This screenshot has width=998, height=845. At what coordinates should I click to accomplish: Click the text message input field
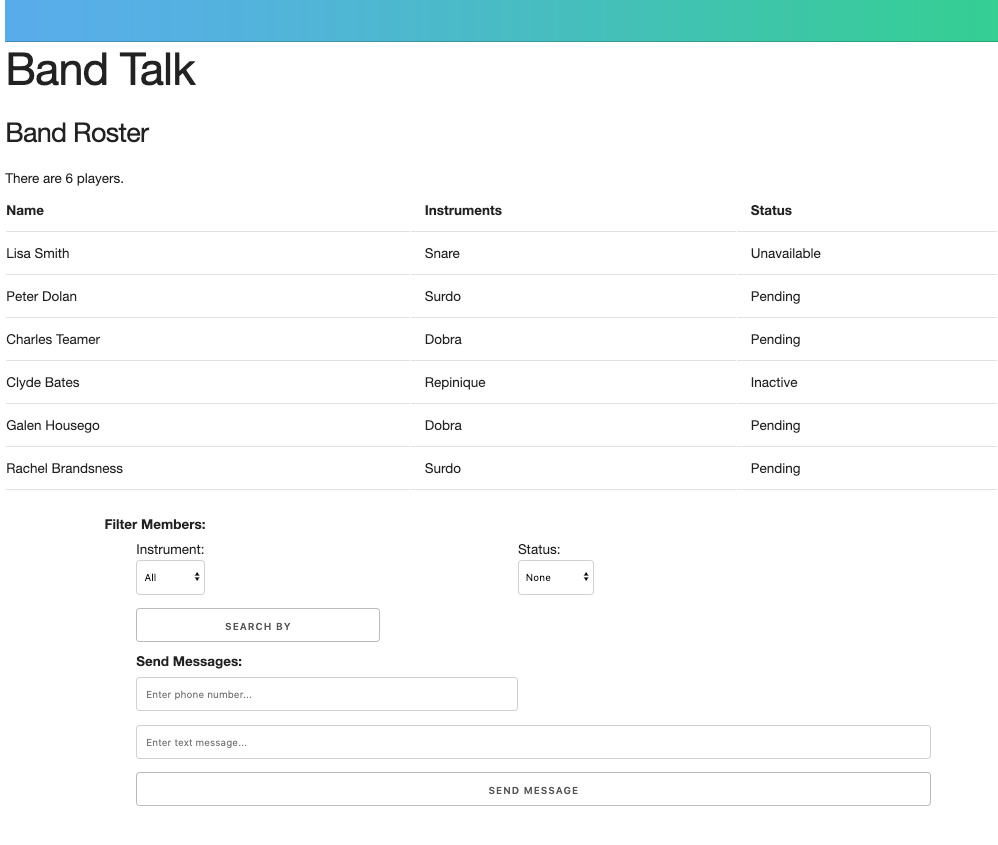(533, 741)
